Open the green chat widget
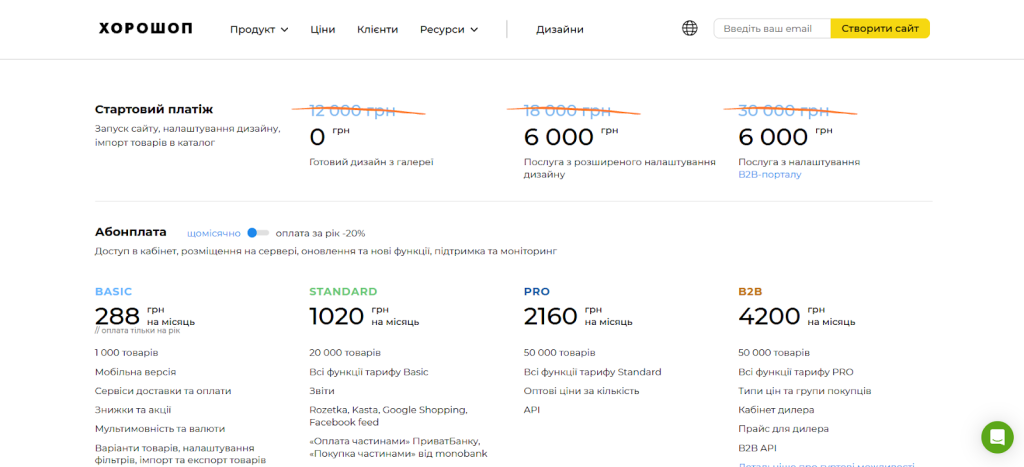Viewport: 1024px width, 467px height. [x=996, y=437]
